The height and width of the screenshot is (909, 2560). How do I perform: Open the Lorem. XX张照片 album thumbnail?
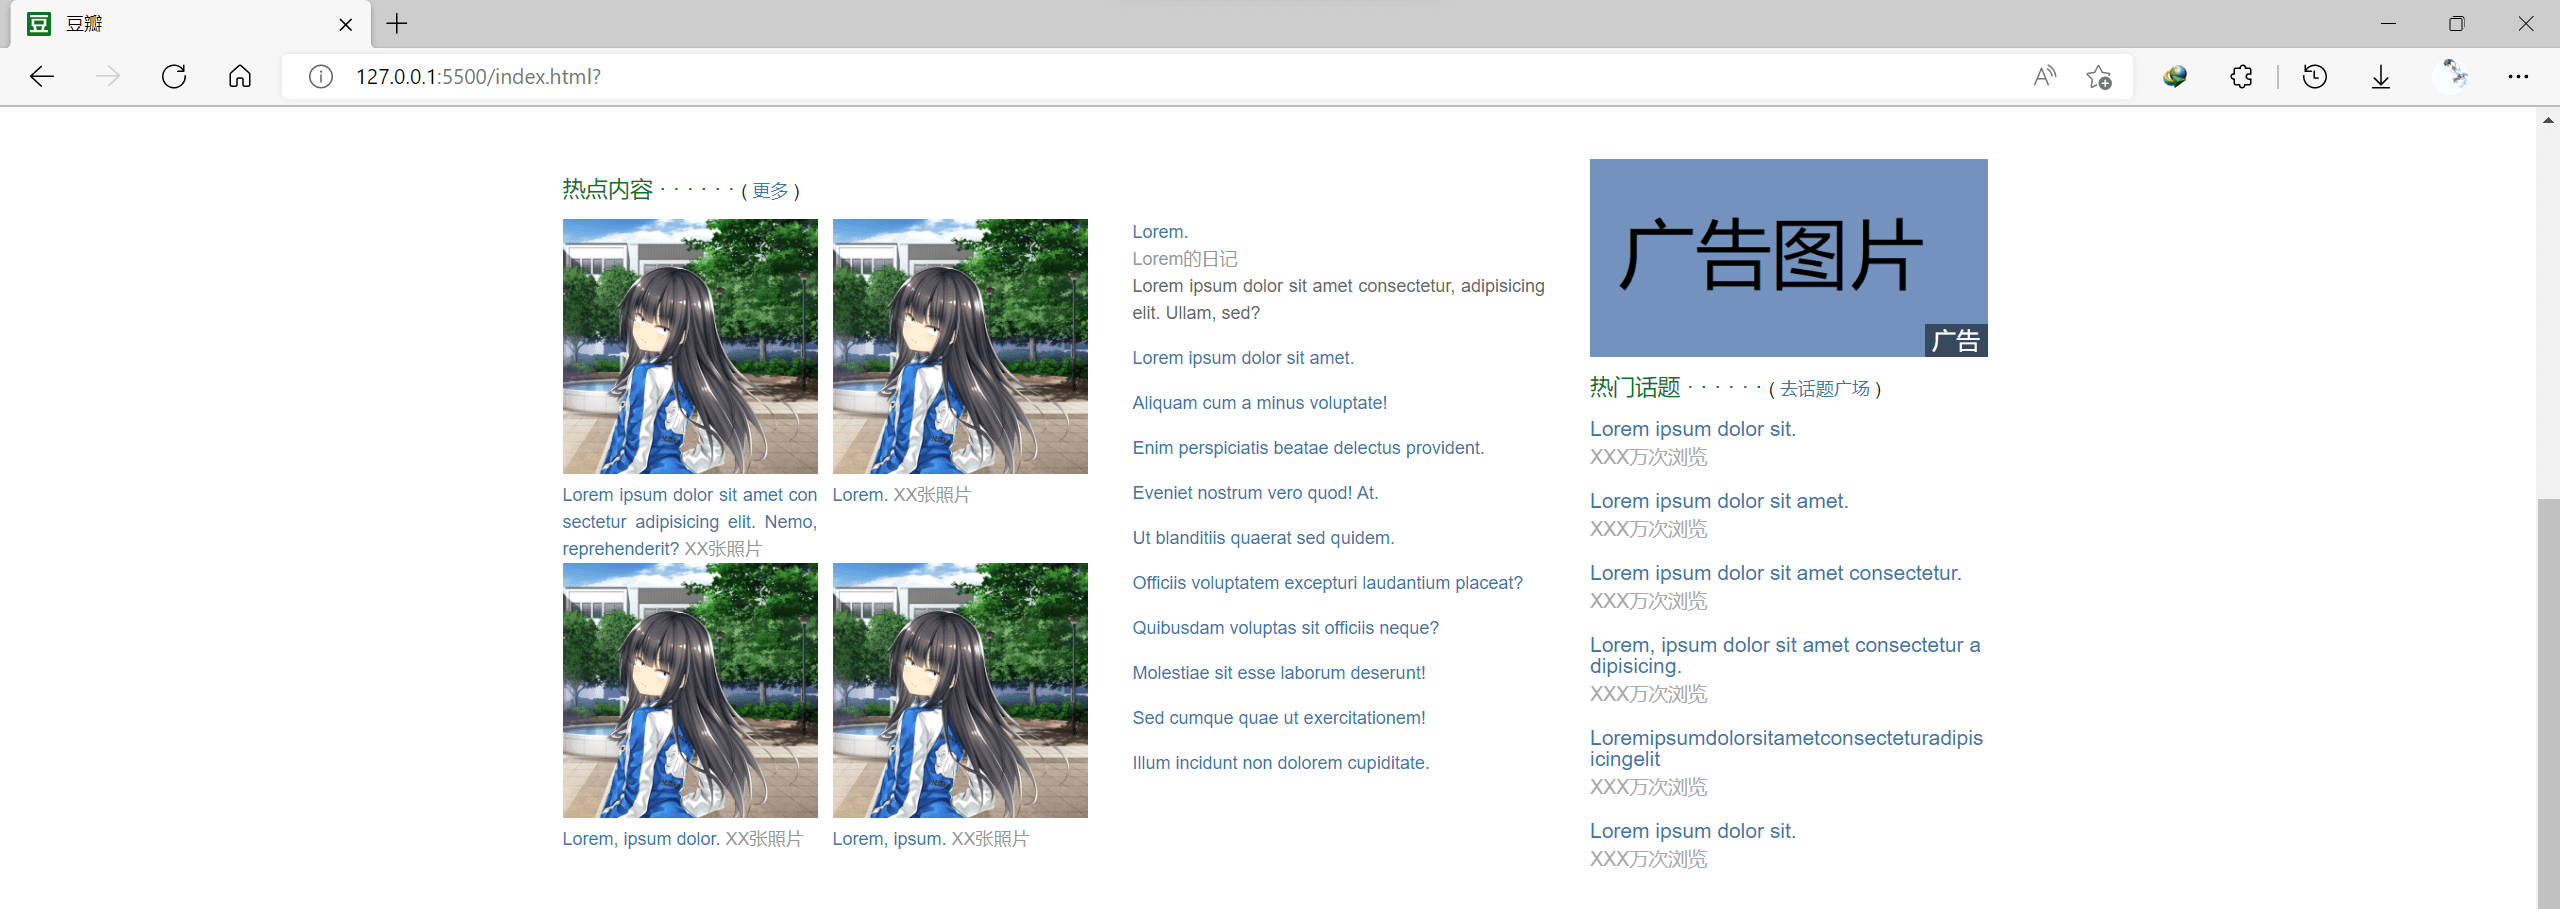tap(960, 346)
